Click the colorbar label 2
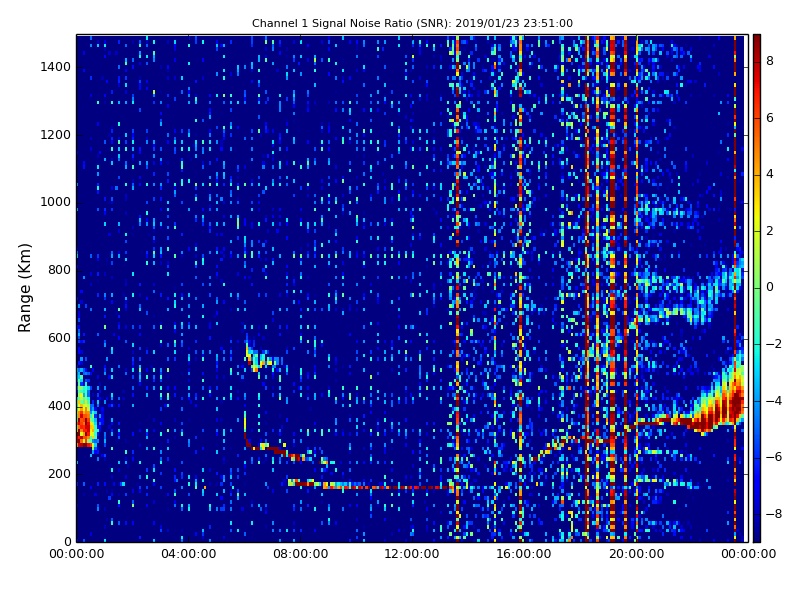 pos(770,231)
